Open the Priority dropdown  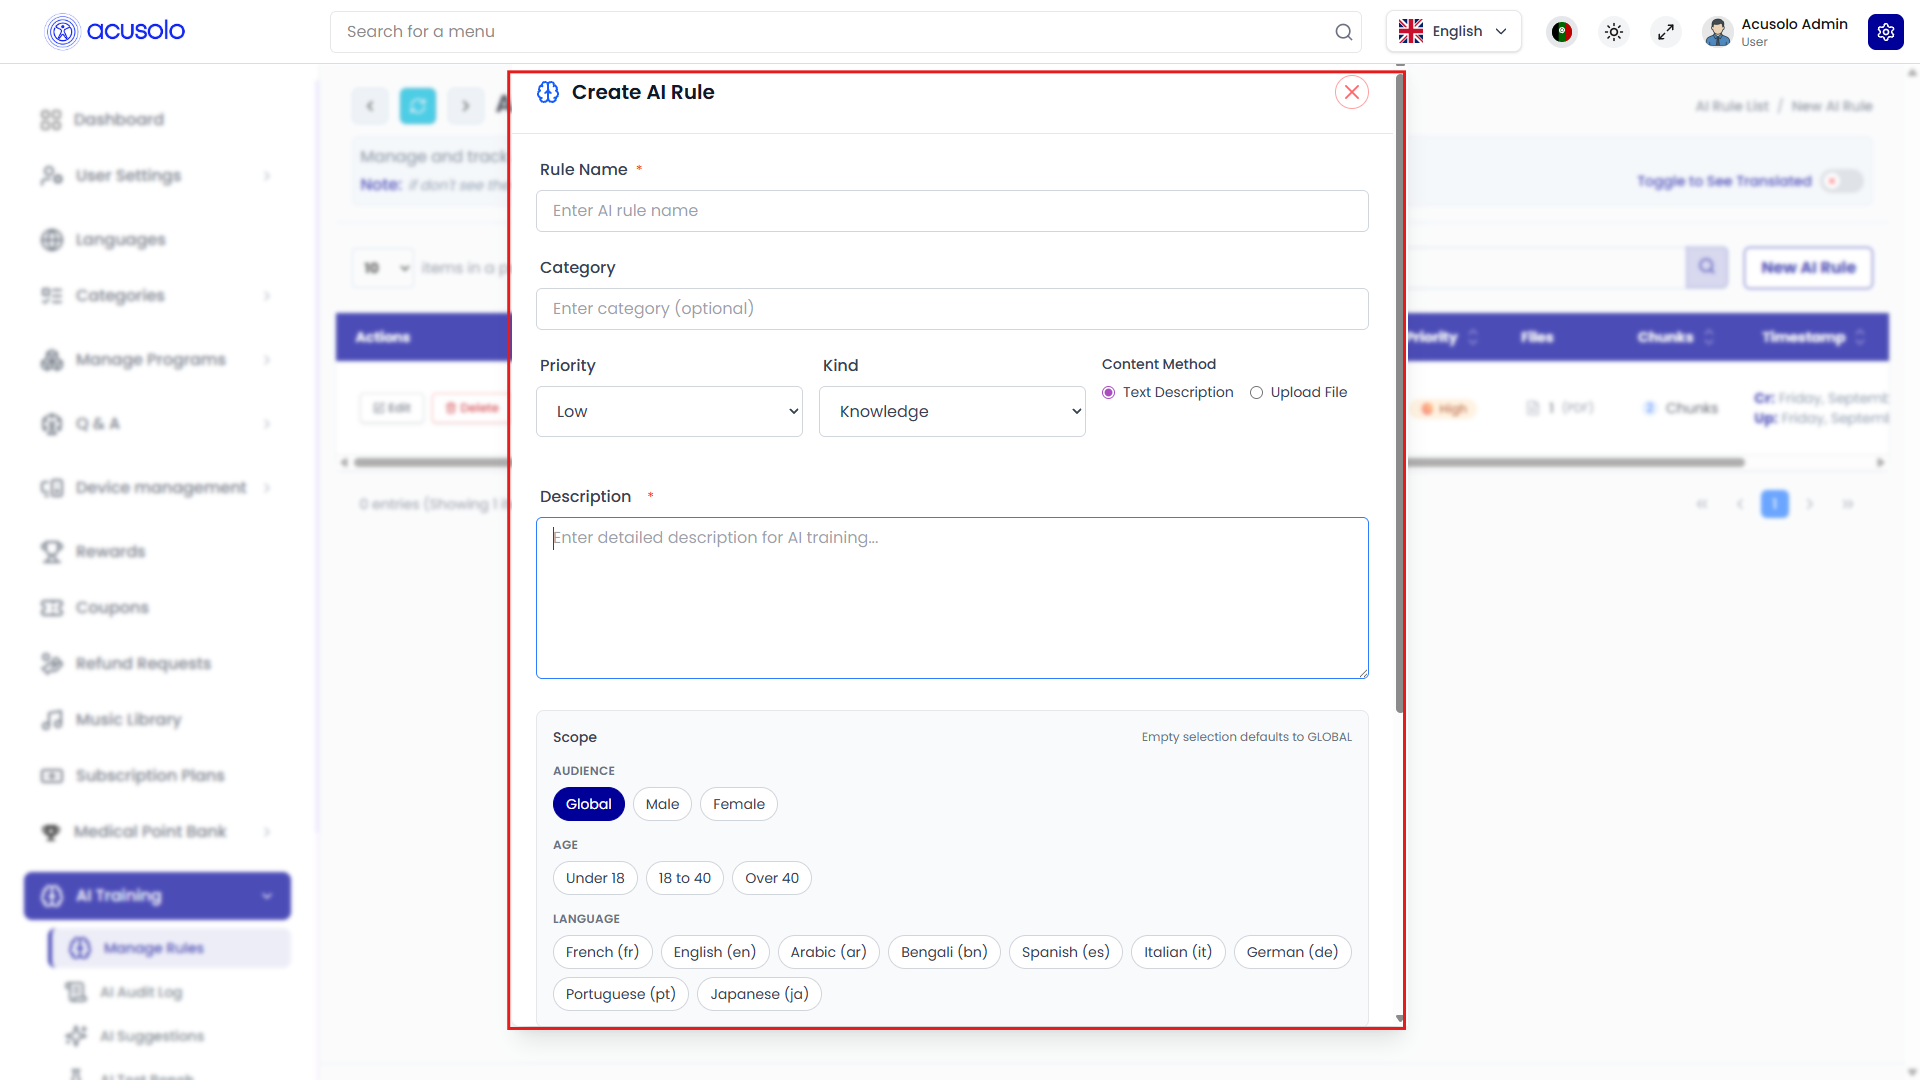[669, 411]
